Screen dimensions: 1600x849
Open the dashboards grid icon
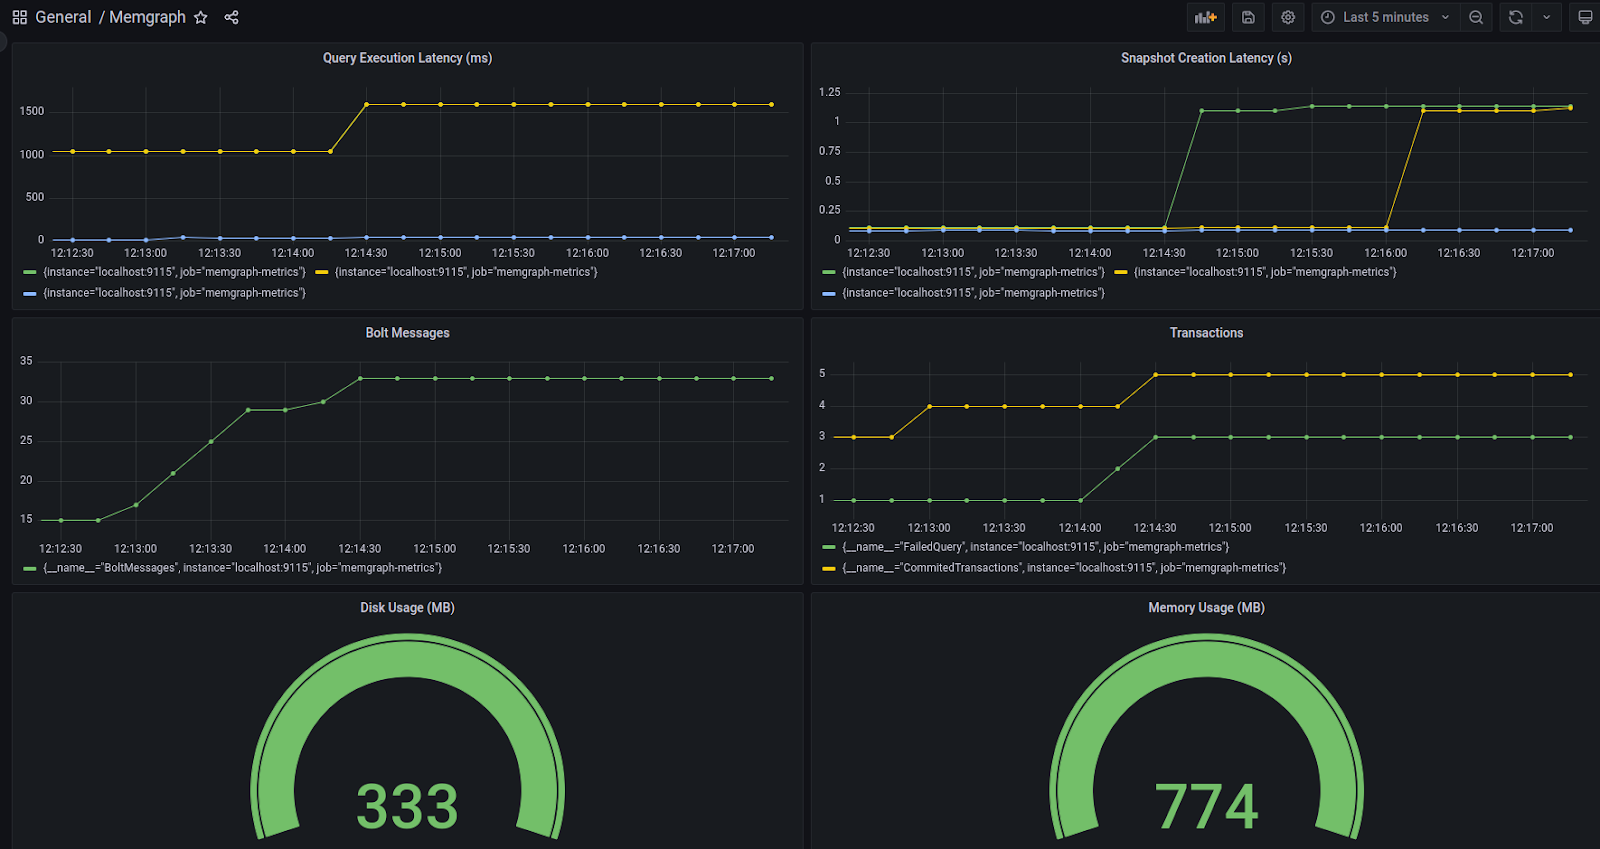(19, 17)
